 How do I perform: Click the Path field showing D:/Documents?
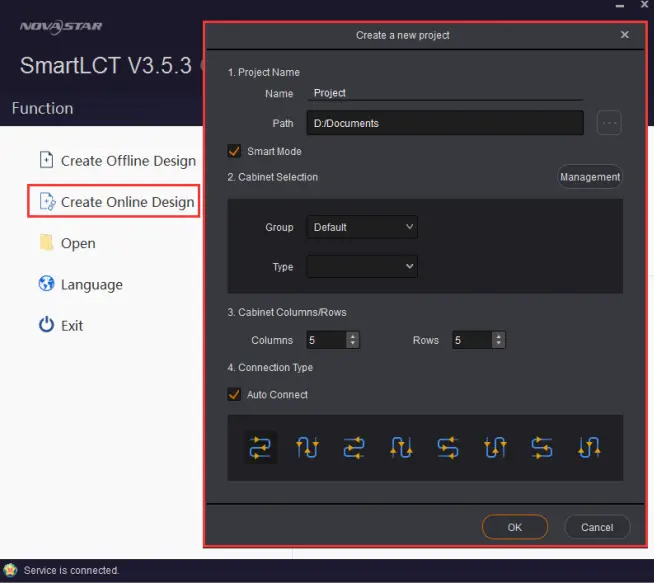[x=445, y=123]
